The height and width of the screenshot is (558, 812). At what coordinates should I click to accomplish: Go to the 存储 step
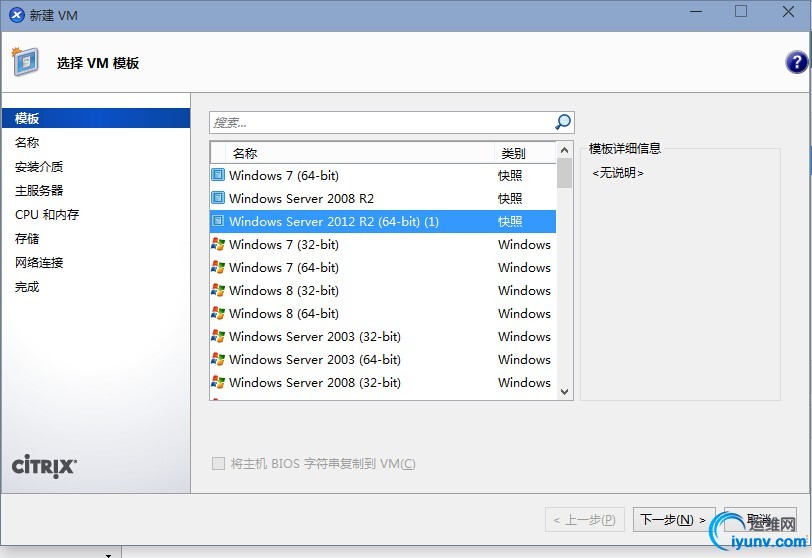(27, 239)
